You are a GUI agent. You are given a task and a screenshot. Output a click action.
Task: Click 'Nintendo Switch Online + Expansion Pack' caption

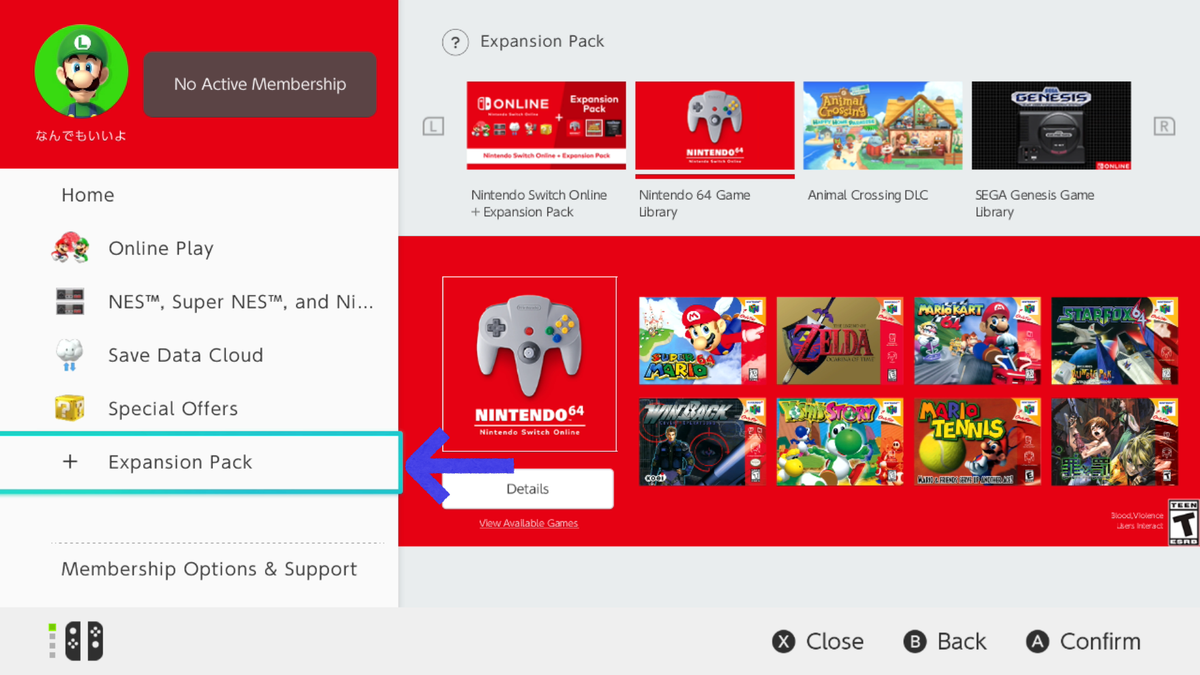539,203
